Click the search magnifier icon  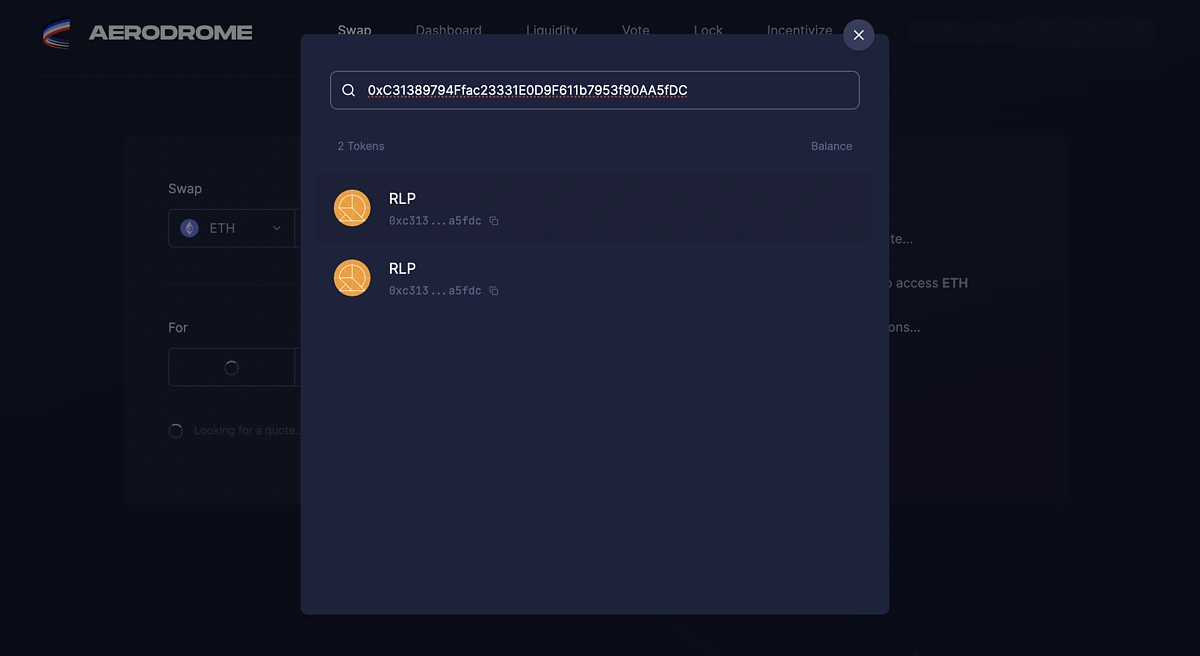coord(349,90)
